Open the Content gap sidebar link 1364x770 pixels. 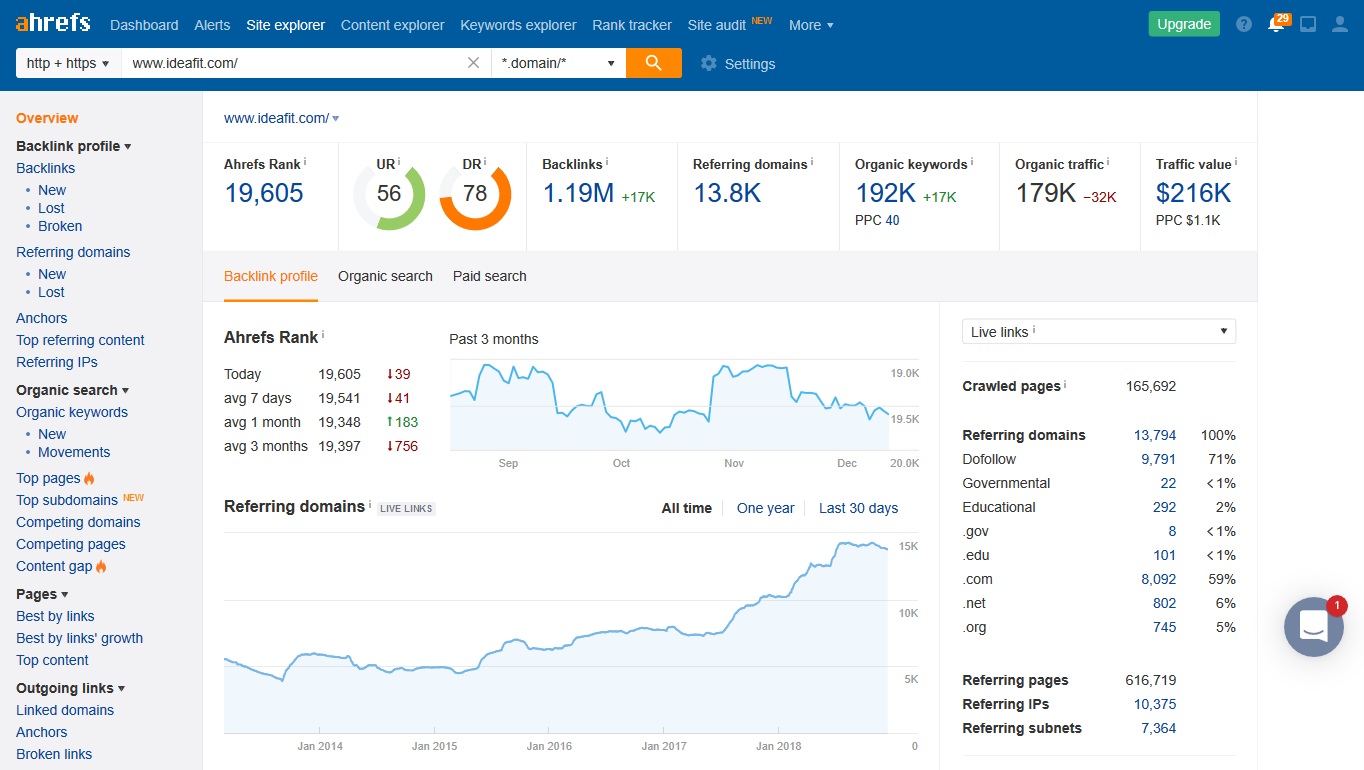tap(53, 566)
